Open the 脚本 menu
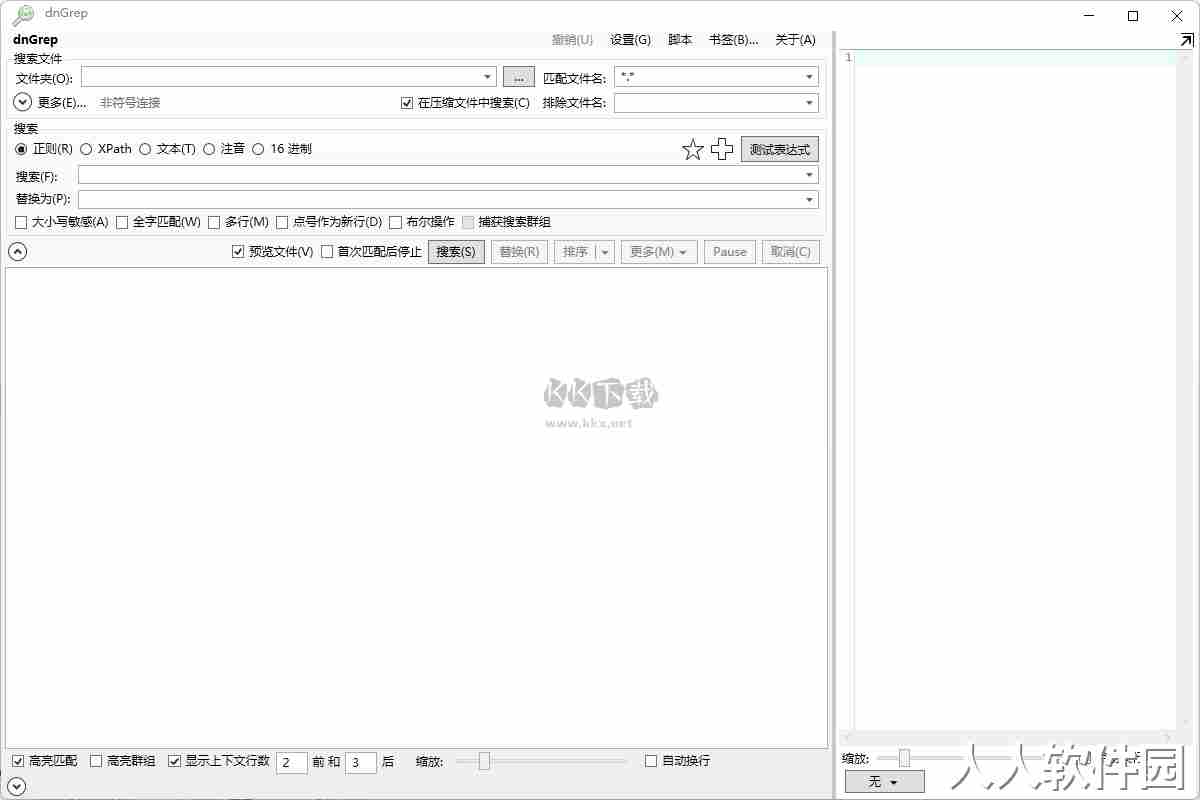The image size is (1200, 800). 680,40
